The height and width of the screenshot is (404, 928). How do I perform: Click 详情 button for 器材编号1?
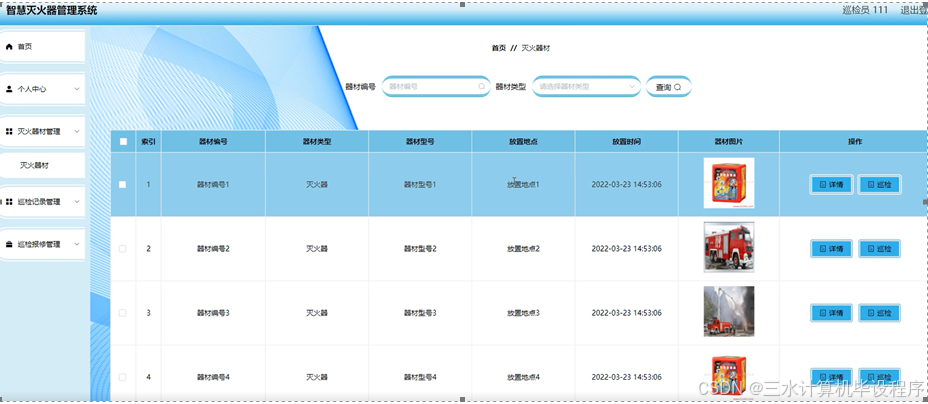[x=832, y=185]
